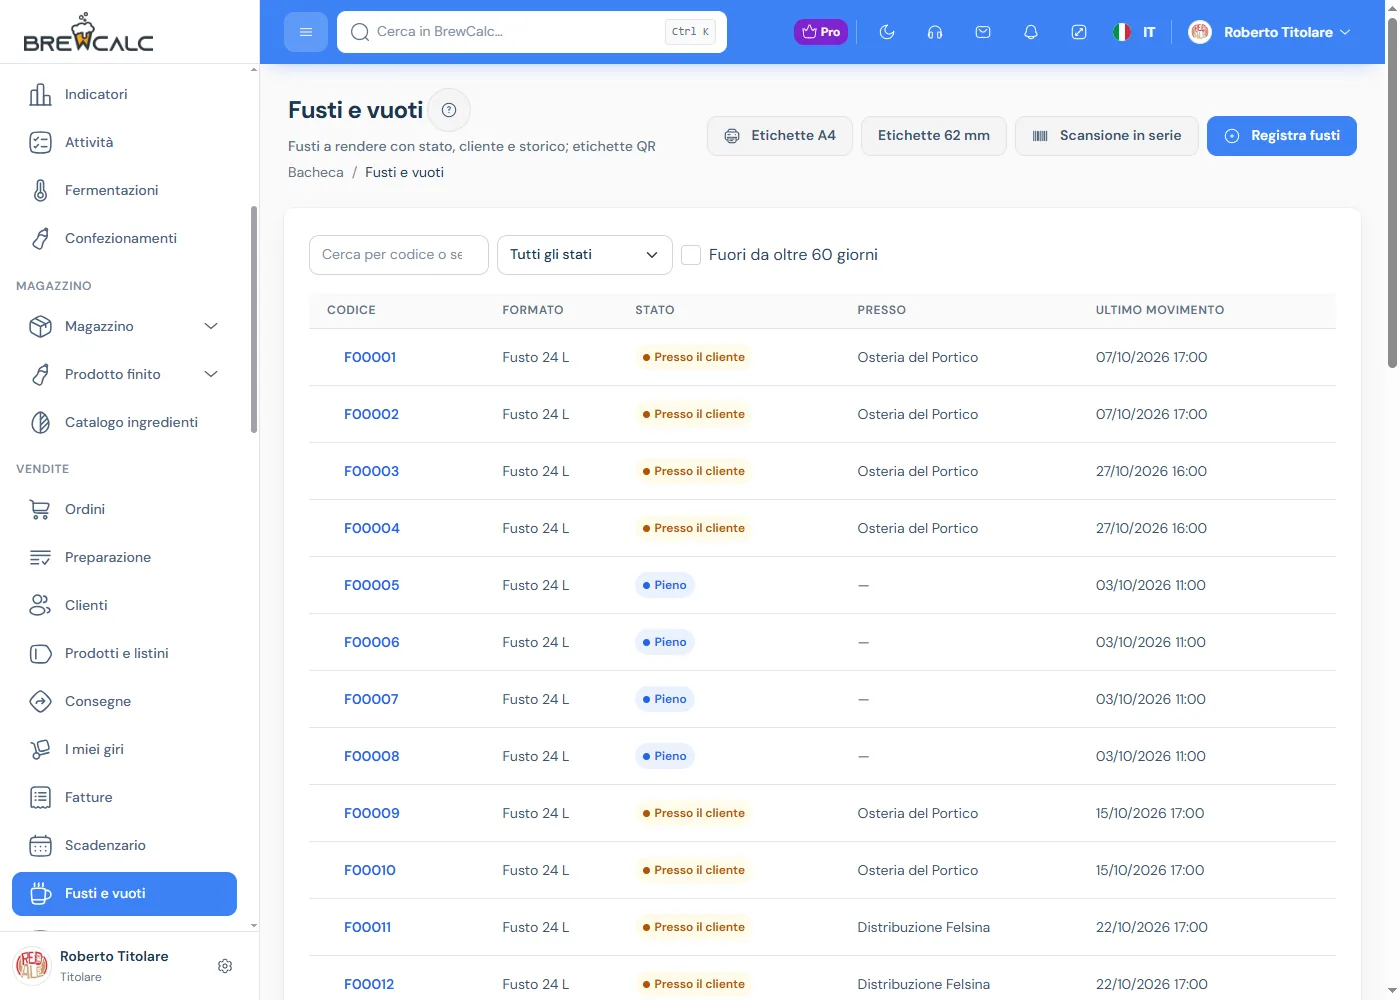Open Confezionamenti in the sidebar

(124, 238)
